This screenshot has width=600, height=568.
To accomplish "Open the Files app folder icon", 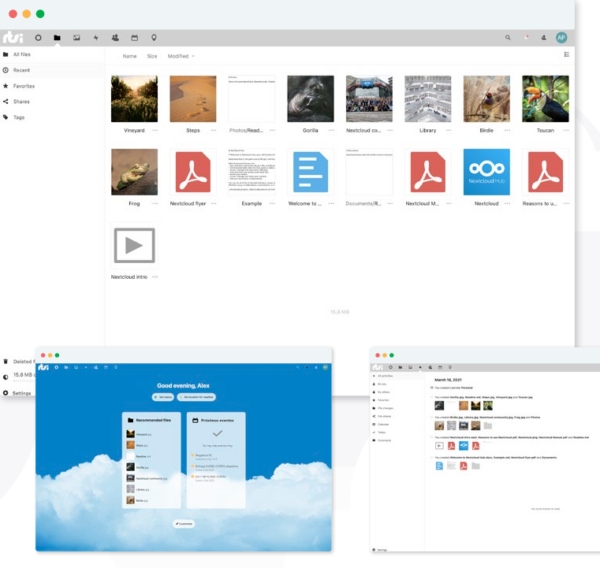I will [x=57, y=37].
